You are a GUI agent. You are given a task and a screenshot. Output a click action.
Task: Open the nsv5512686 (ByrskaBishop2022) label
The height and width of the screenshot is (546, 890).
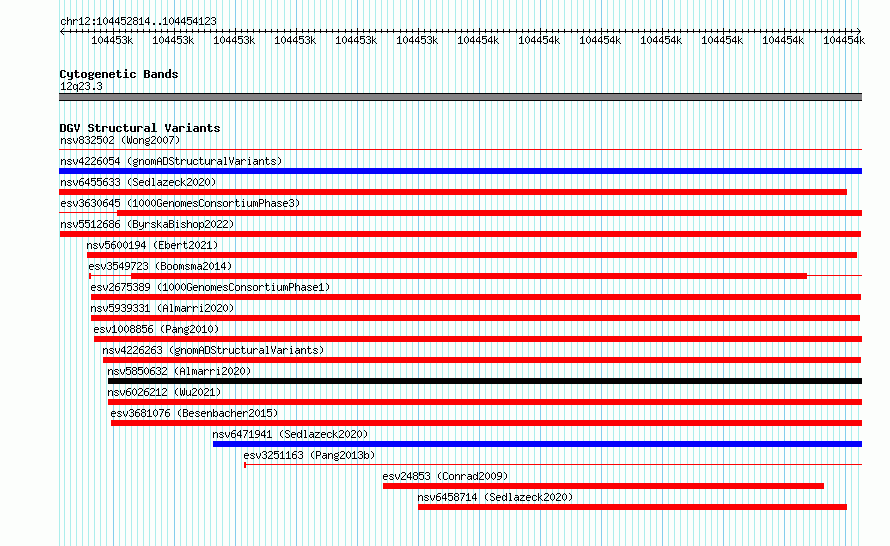point(147,224)
